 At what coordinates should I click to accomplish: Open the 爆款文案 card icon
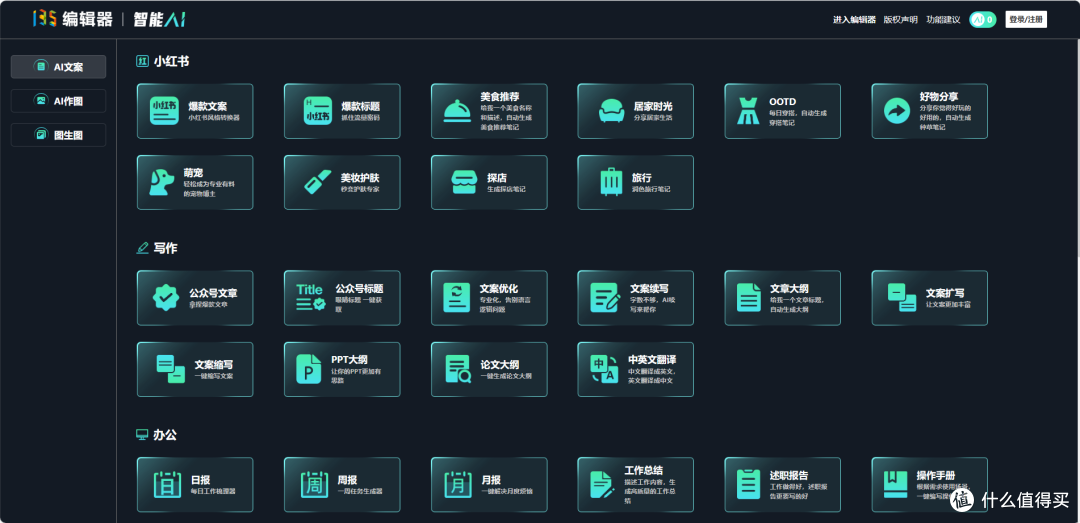164,111
